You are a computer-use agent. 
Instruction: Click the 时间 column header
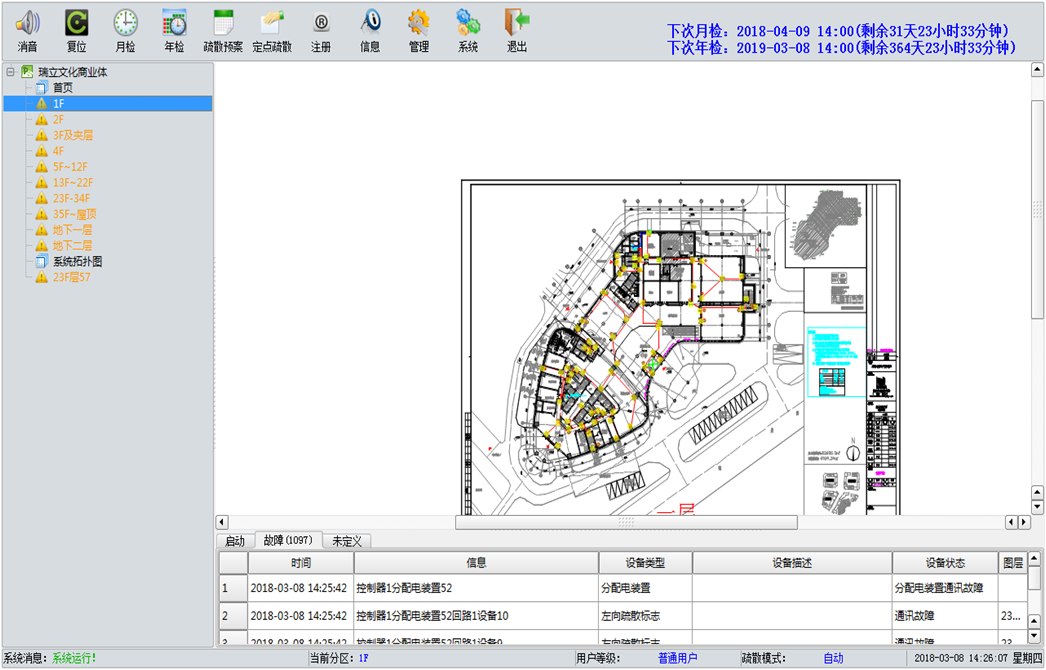point(300,563)
